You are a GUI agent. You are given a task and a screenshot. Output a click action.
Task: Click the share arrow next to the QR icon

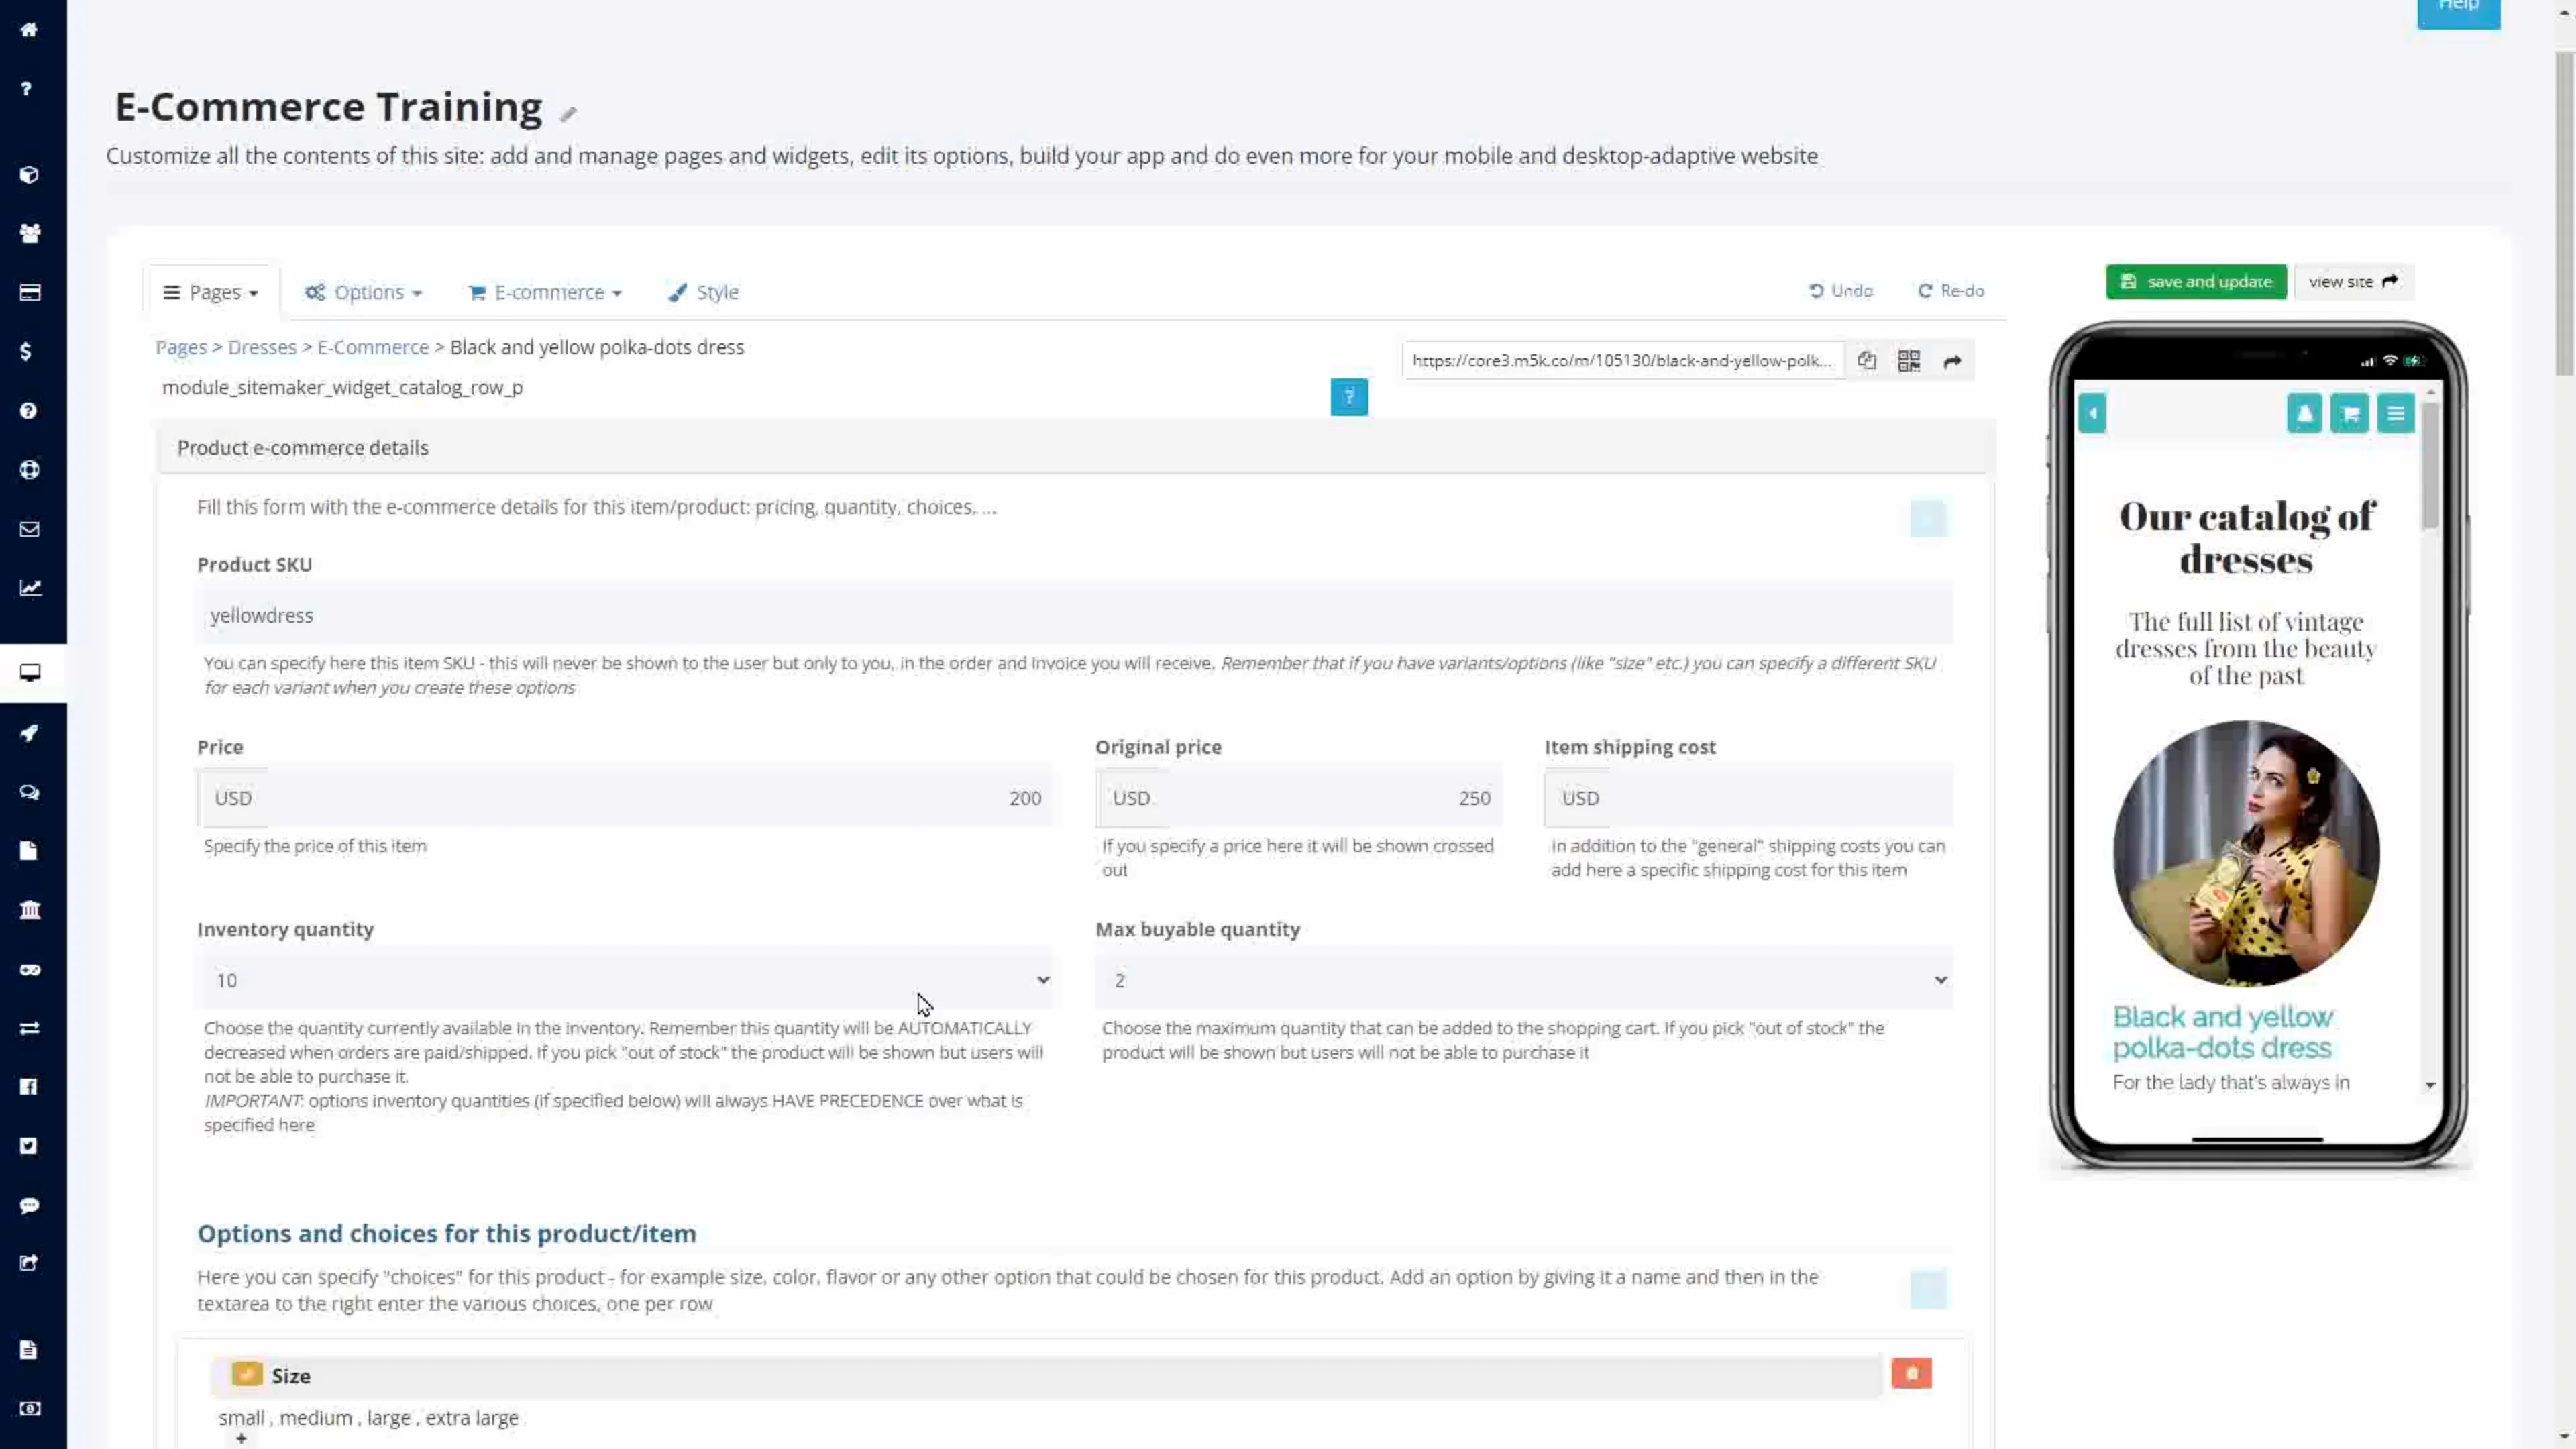[x=1951, y=360]
